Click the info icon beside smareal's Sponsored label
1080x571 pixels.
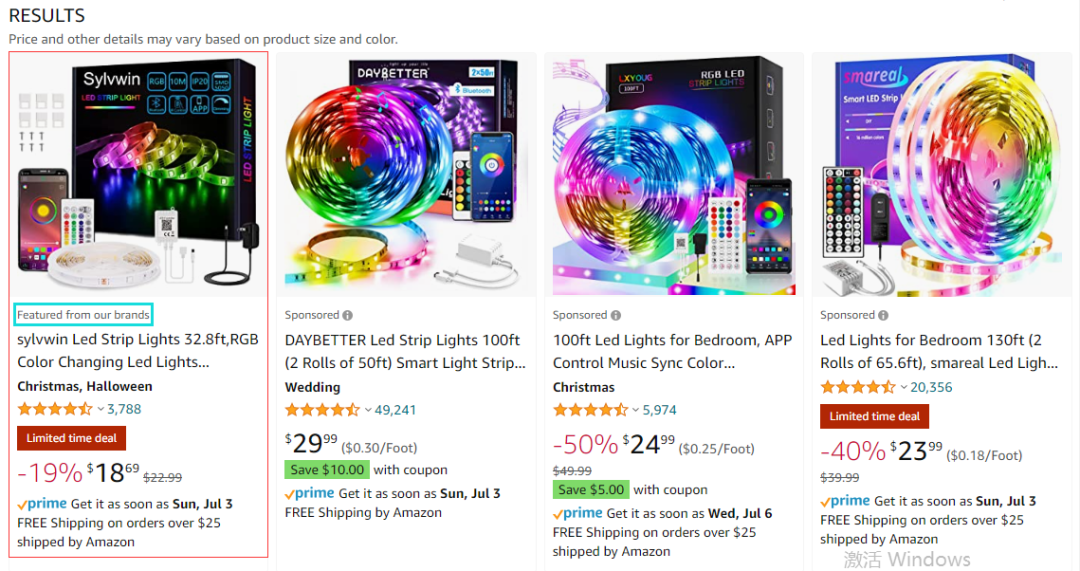pyautogui.click(x=883, y=315)
